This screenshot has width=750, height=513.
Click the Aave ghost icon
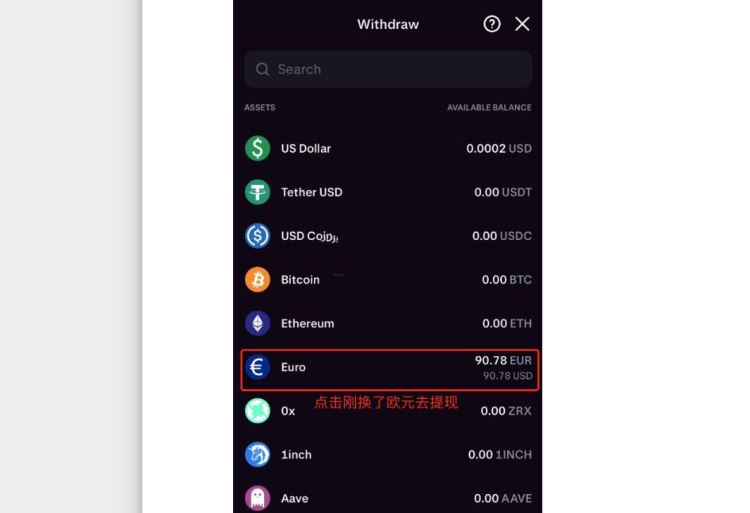pos(257,498)
